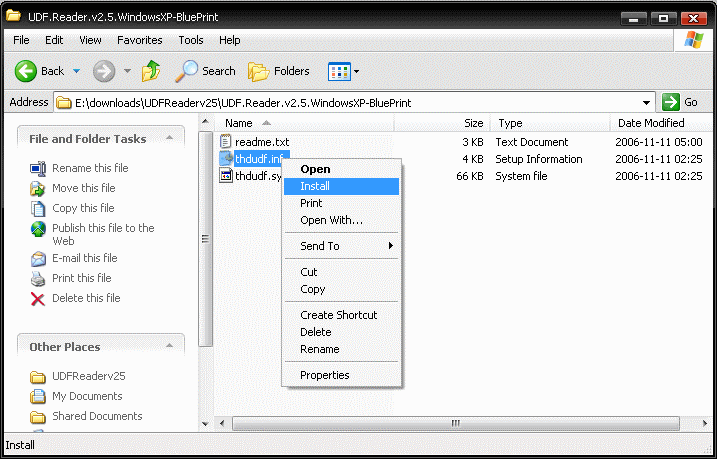This screenshot has width=717, height=459.
Task: Click the Up folder toolbar icon
Action: 151,71
